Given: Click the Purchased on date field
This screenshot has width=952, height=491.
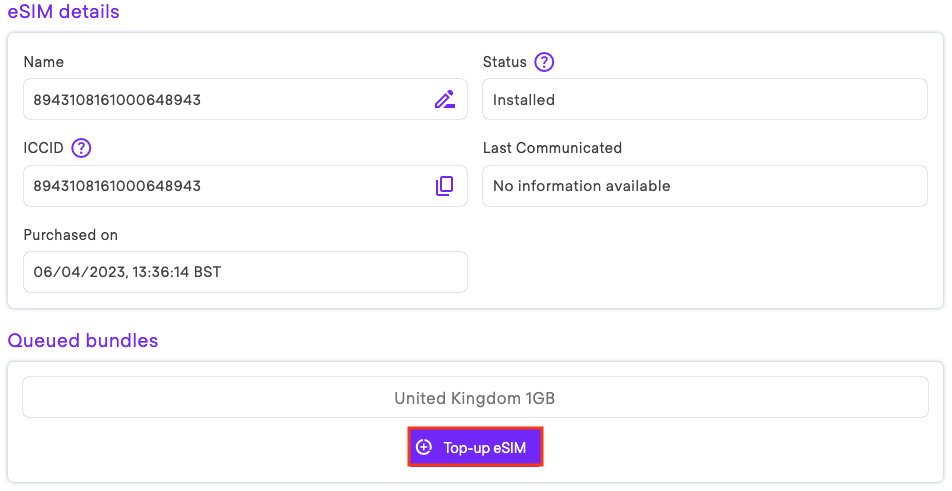Looking at the screenshot, I should point(245,272).
